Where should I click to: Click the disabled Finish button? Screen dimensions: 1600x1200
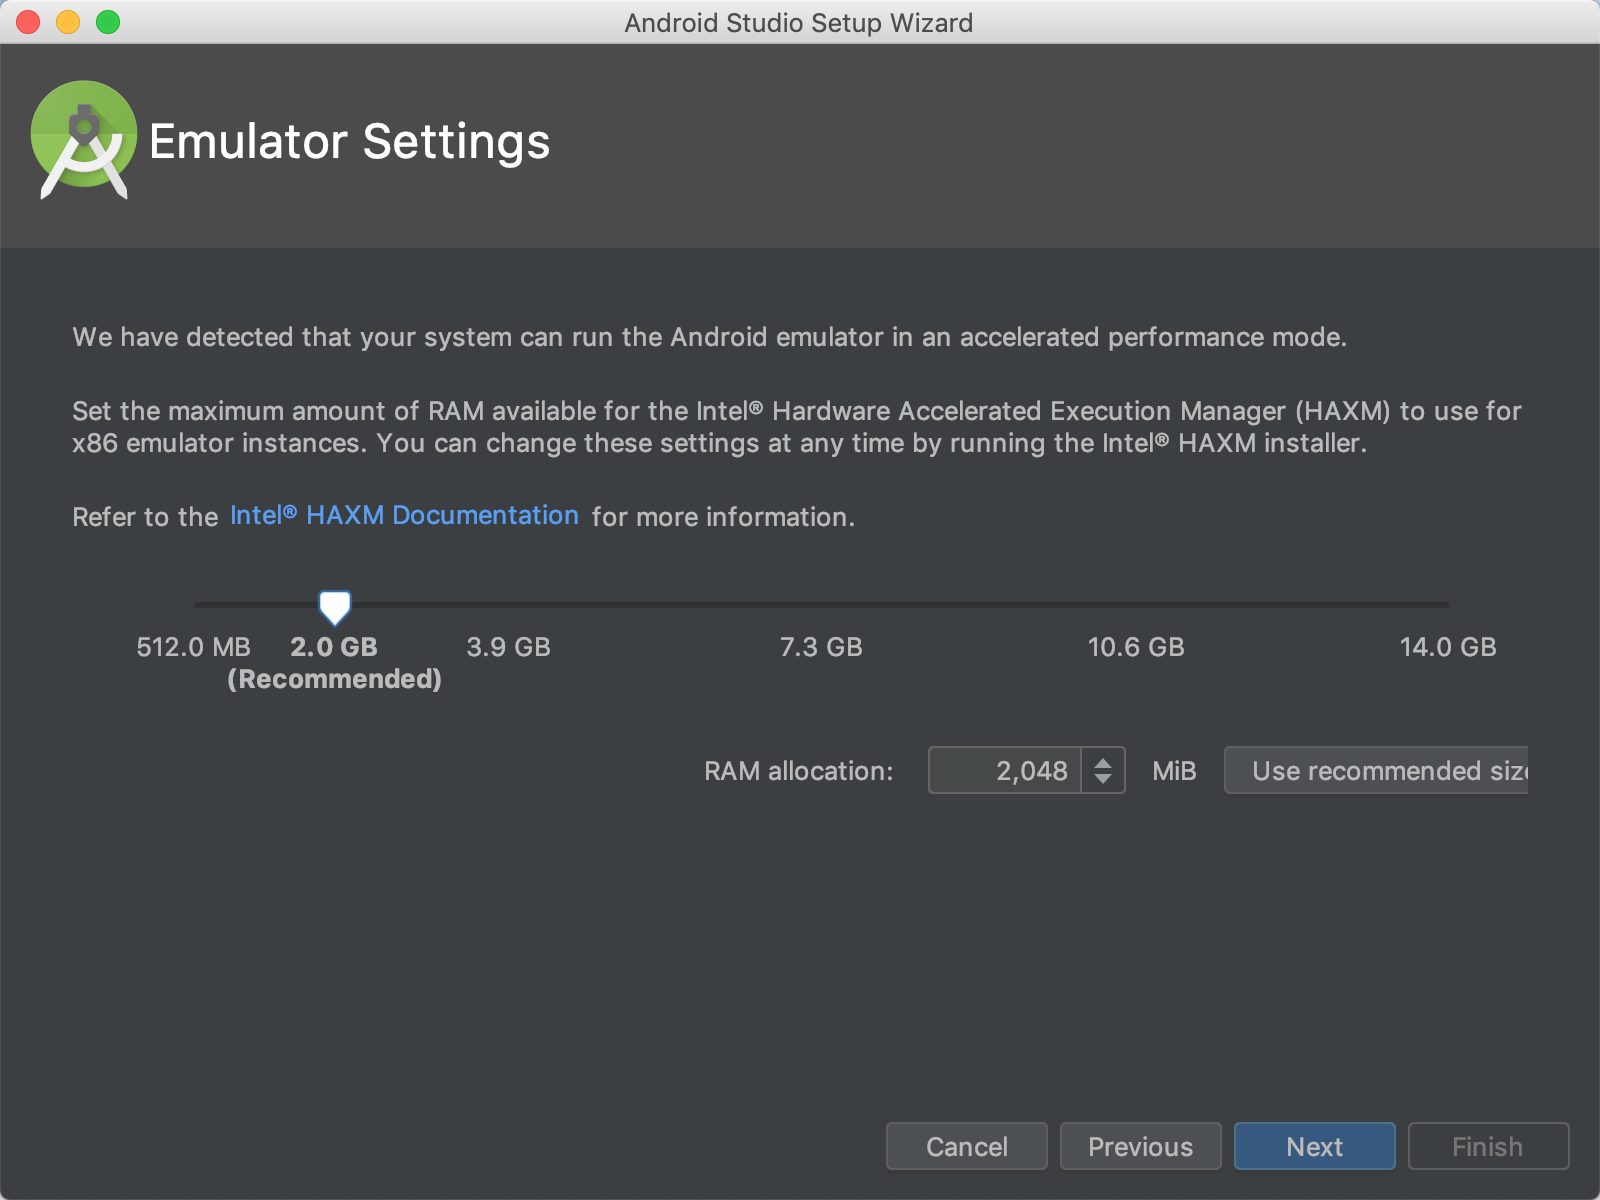(1489, 1146)
